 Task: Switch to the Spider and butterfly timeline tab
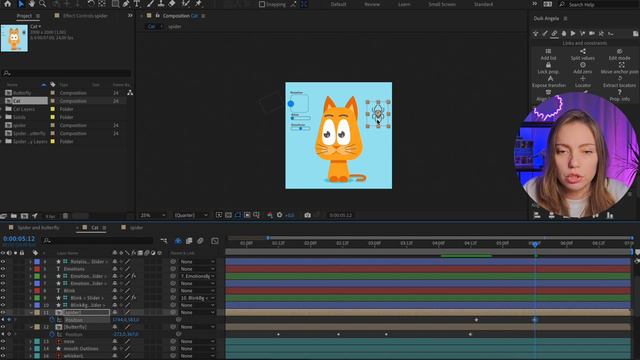coord(38,228)
